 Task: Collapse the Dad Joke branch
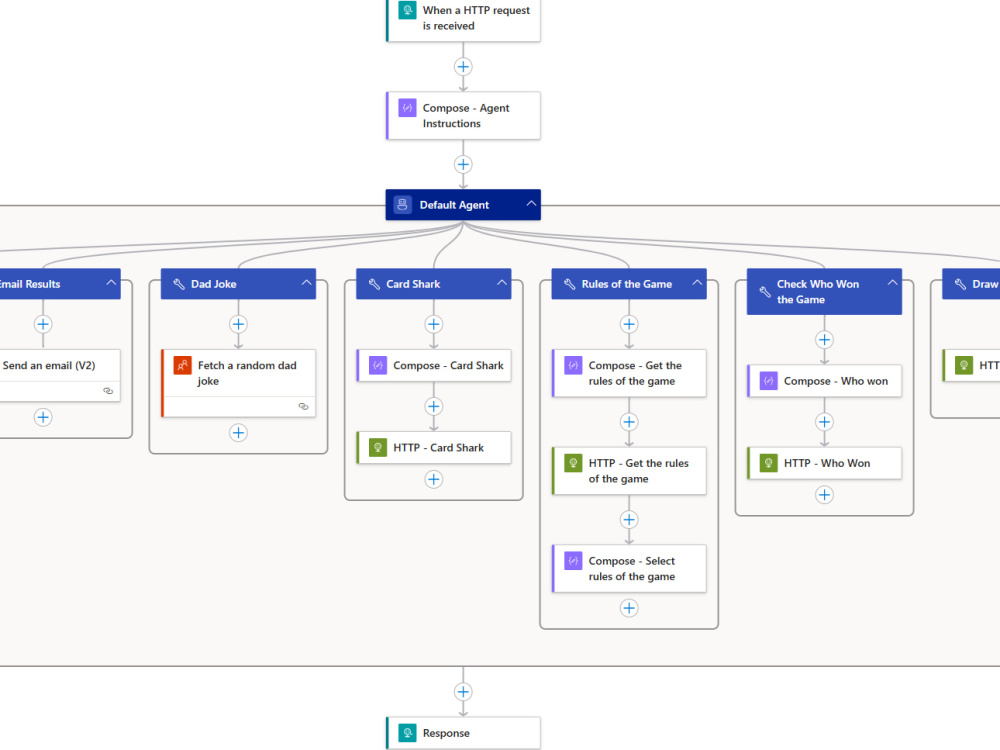click(x=306, y=283)
